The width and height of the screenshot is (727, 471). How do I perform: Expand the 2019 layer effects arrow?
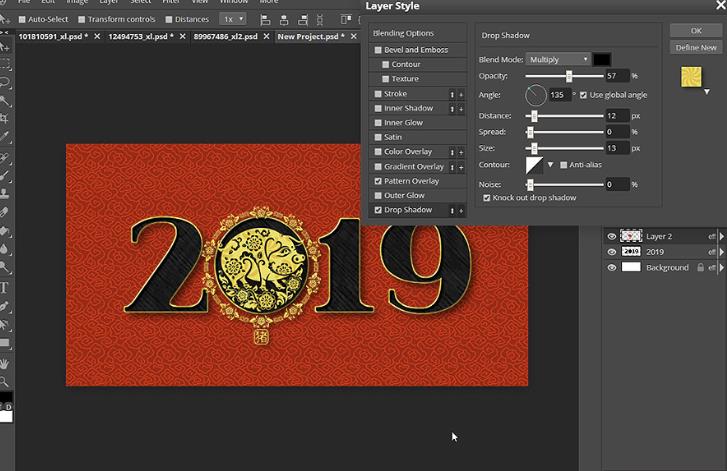pos(722,252)
